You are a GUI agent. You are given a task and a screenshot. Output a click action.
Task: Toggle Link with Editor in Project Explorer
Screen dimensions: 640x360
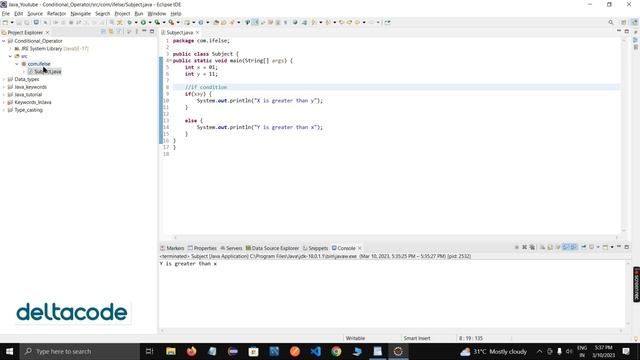[111, 32]
